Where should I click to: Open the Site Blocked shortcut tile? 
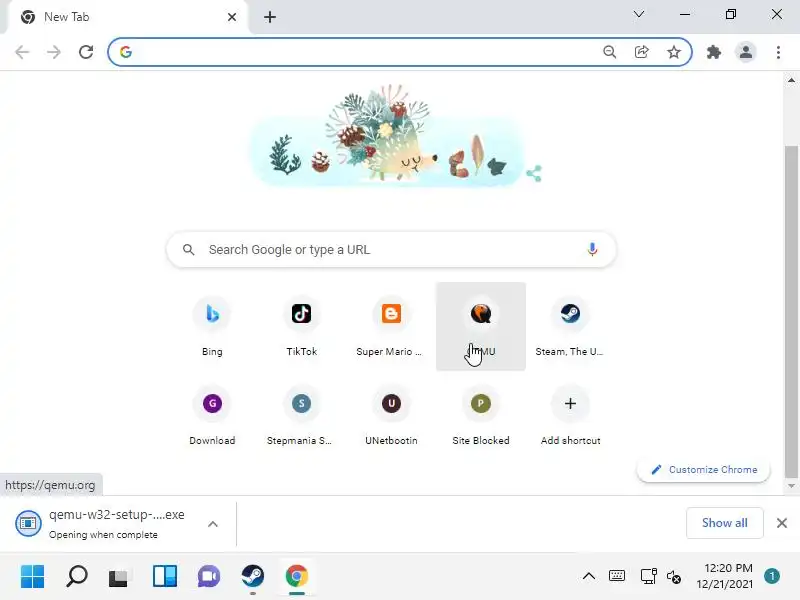481,416
